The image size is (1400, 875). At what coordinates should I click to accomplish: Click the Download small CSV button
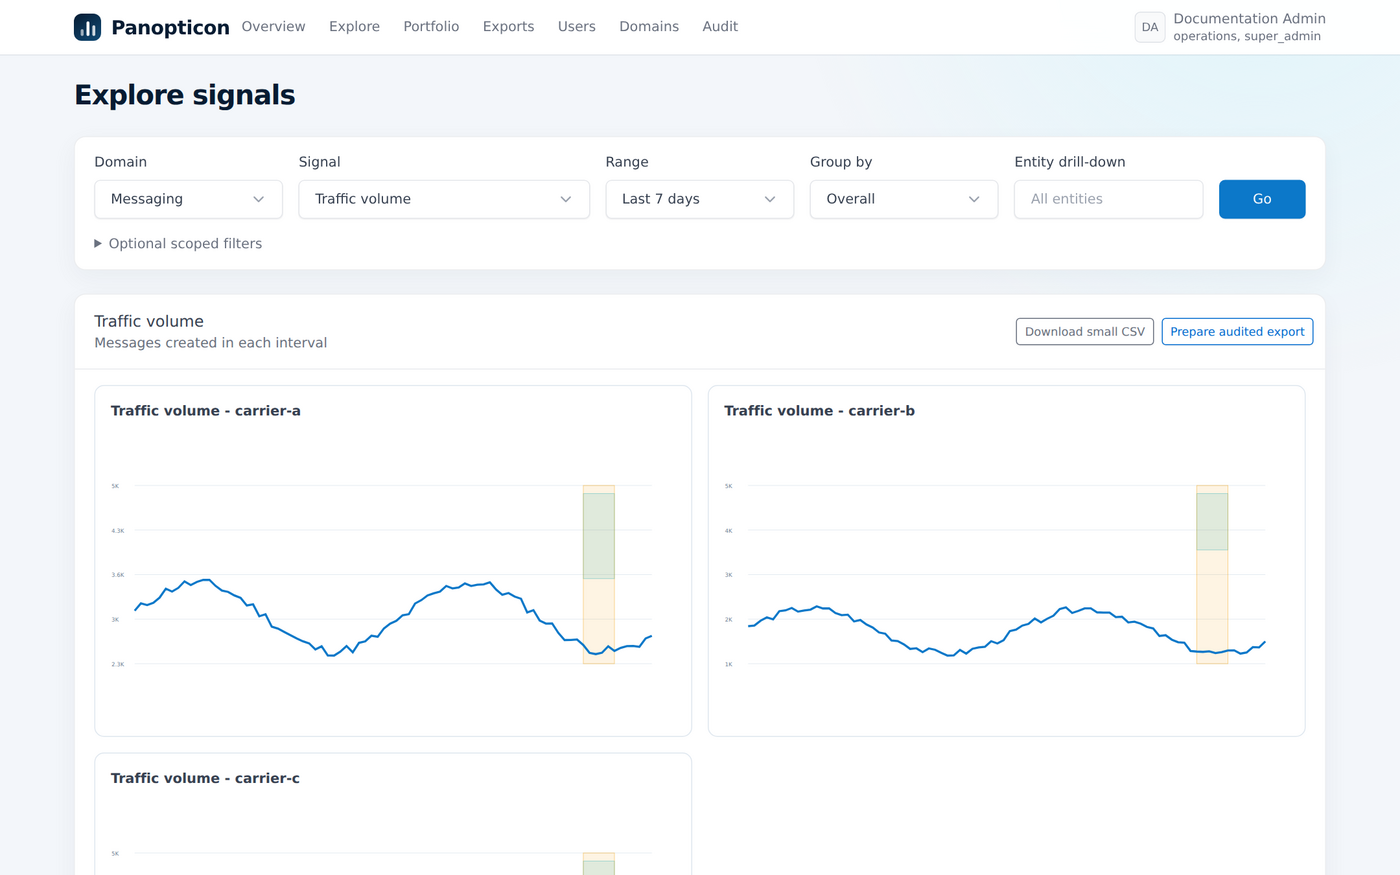coord(1085,332)
